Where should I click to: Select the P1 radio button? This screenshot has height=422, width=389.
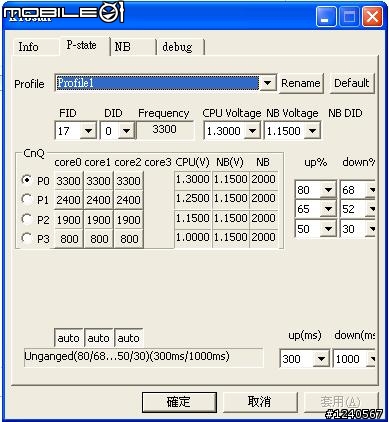coord(26,199)
